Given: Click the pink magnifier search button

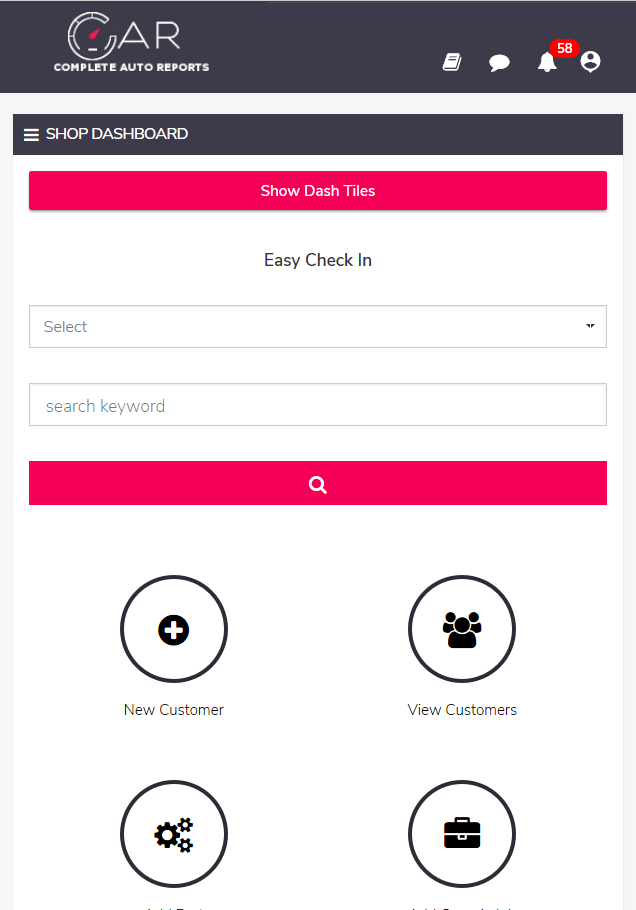Looking at the screenshot, I should point(318,483).
